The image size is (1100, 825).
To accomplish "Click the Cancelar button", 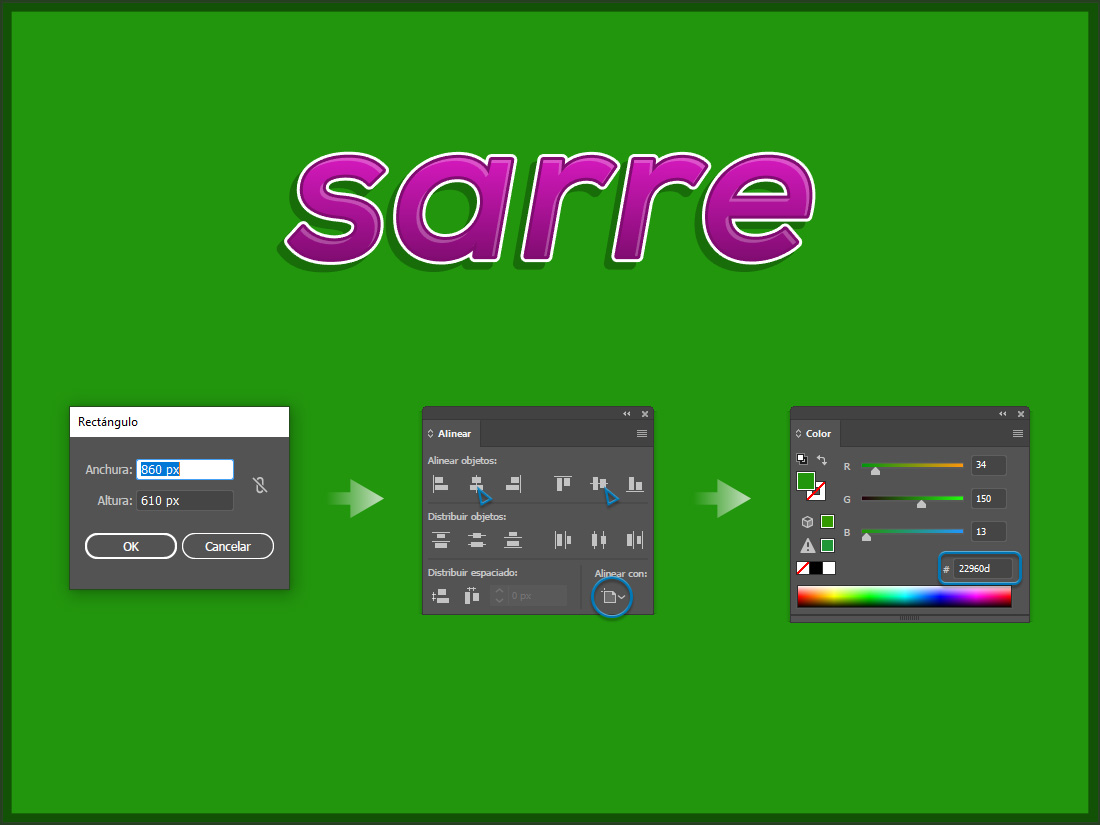I will click(227, 546).
